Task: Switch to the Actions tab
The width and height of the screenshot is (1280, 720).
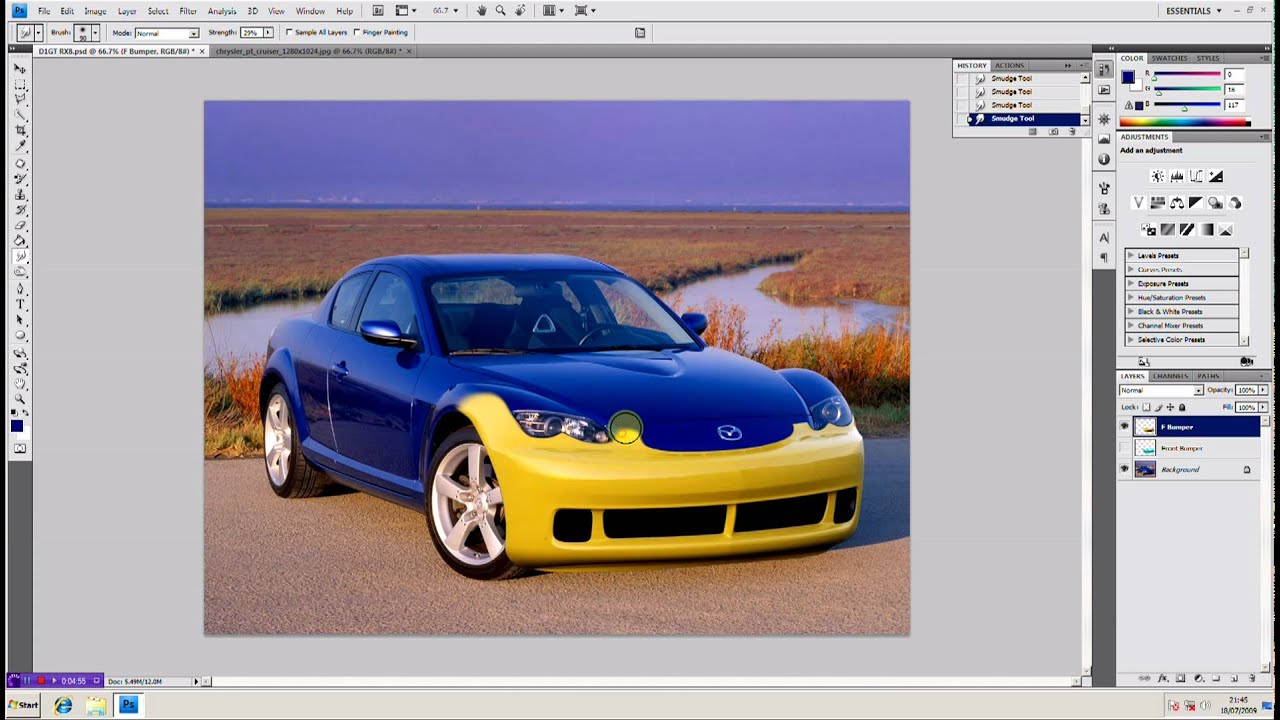Action: (x=1009, y=65)
